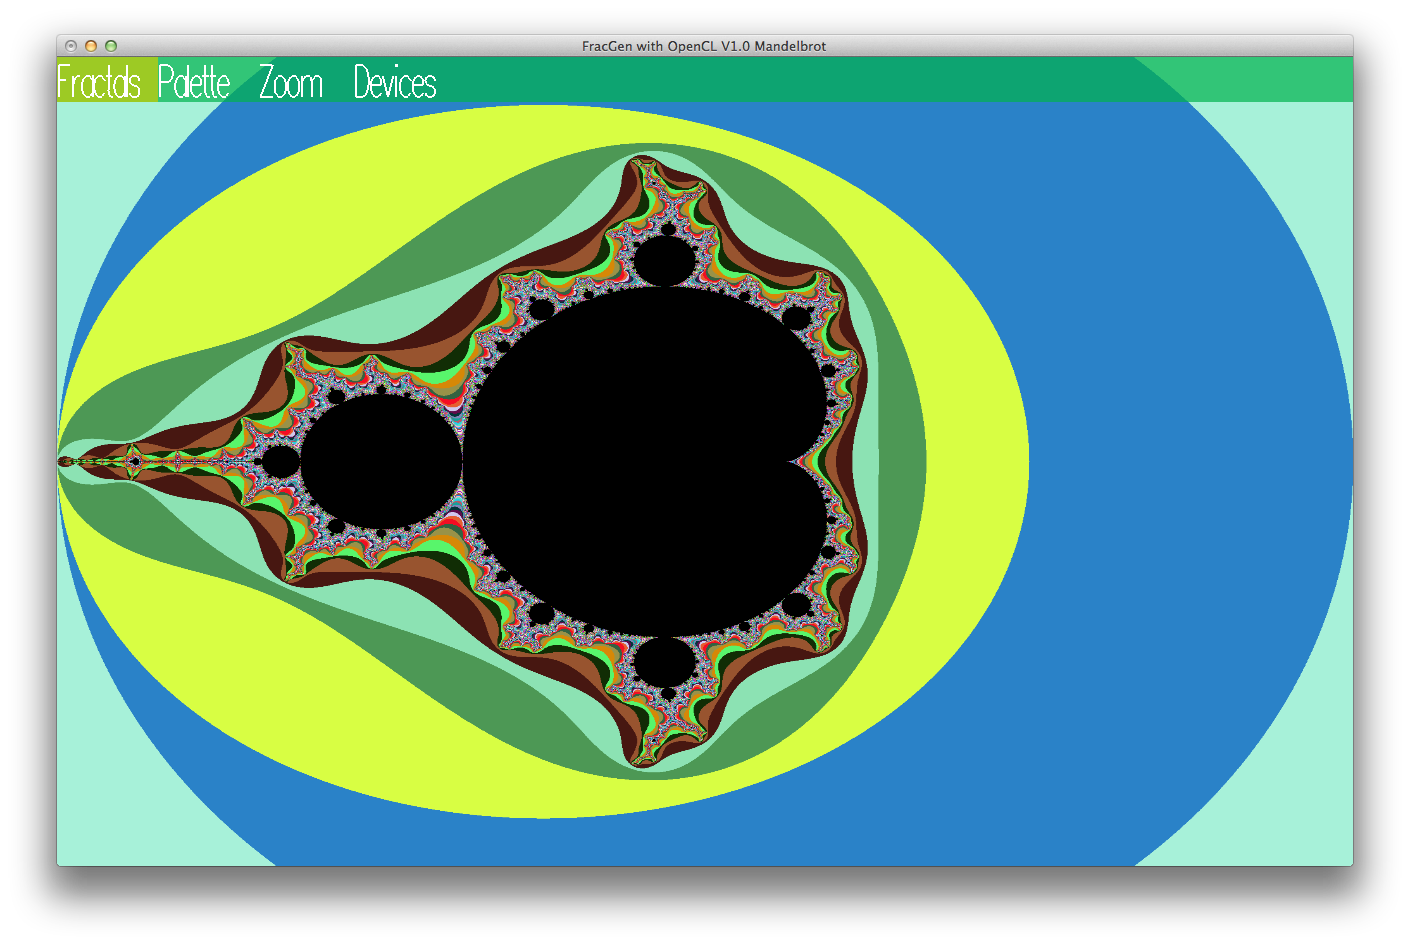Click the dark green color band
This screenshot has width=1410, height=945.
coord(905,460)
